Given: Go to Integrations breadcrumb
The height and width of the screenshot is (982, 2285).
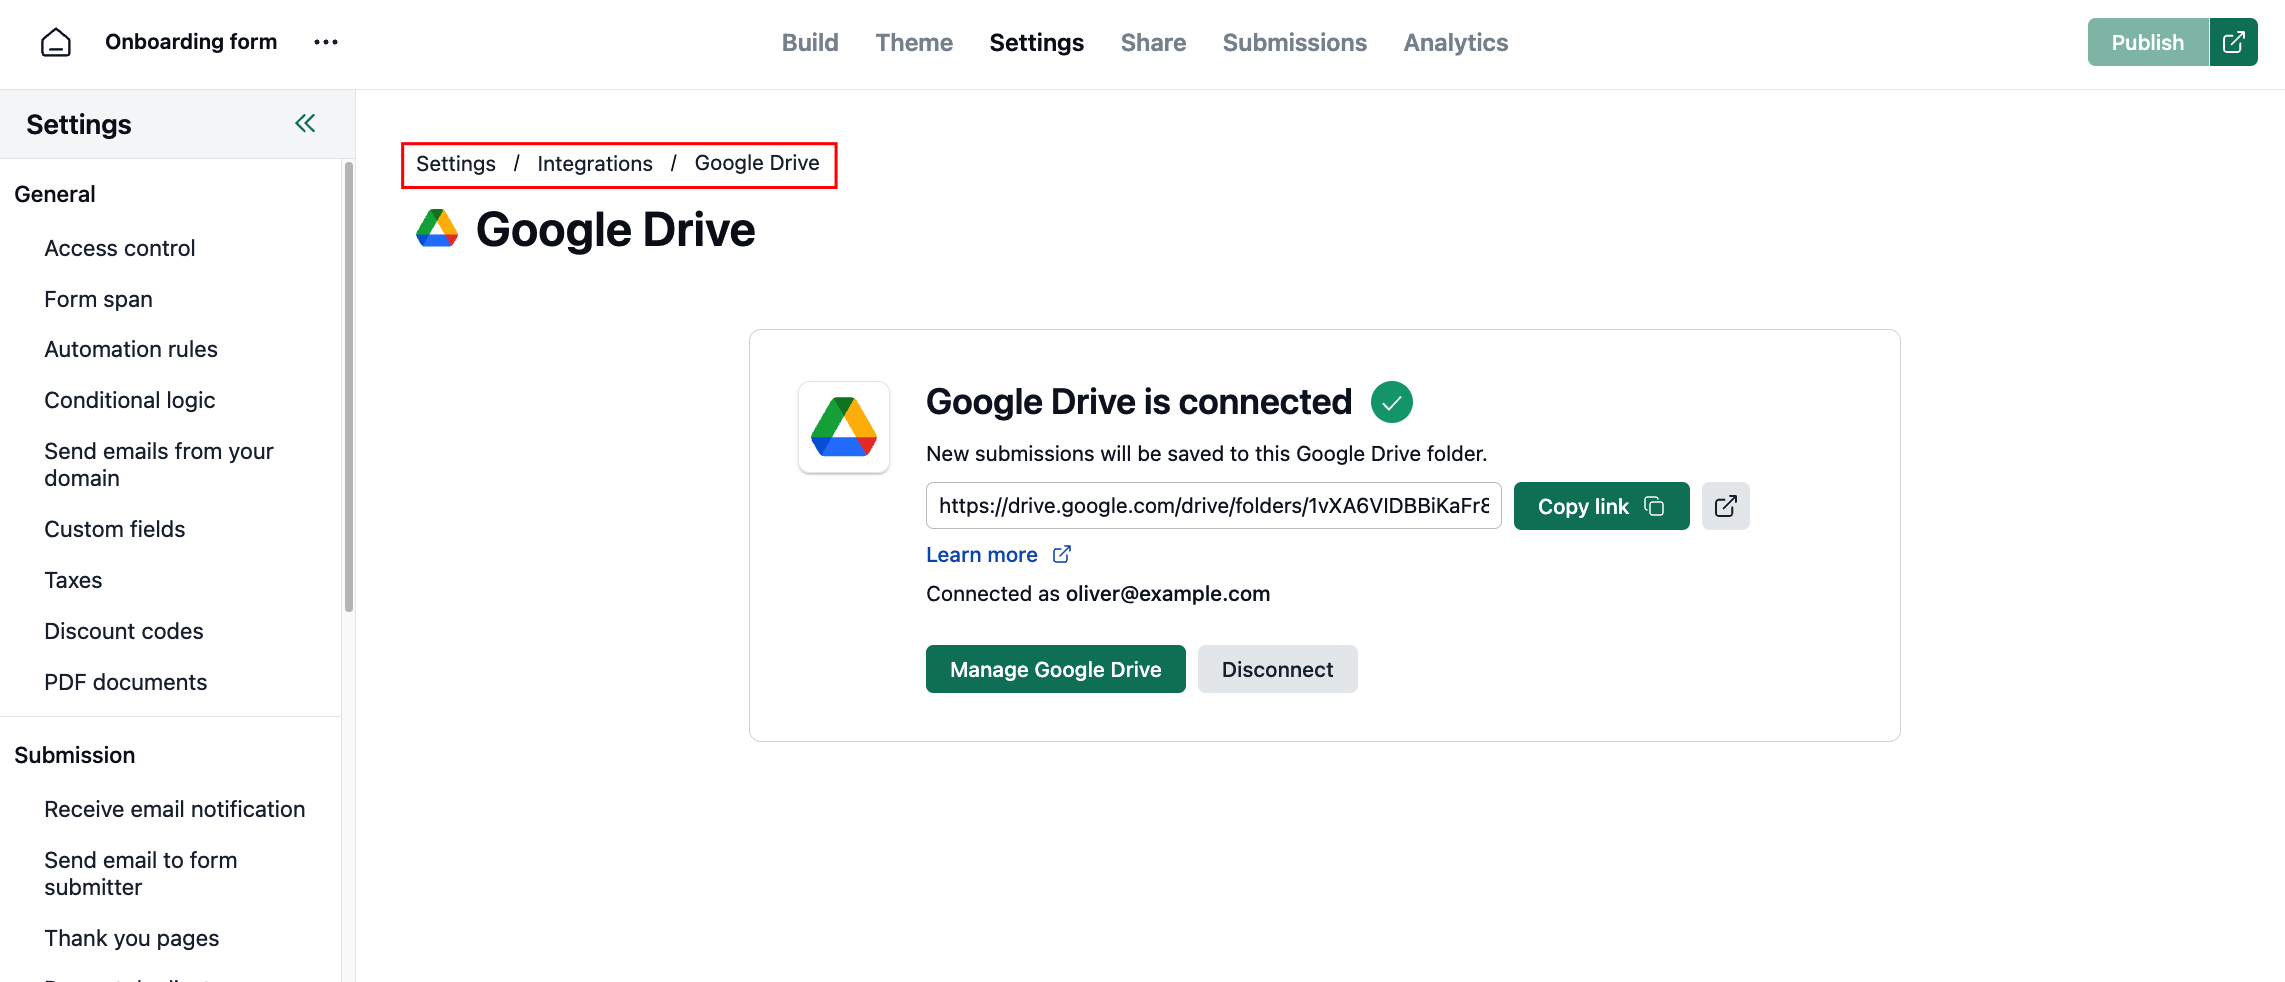Looking at the screenshot, I should coord(595,164).
